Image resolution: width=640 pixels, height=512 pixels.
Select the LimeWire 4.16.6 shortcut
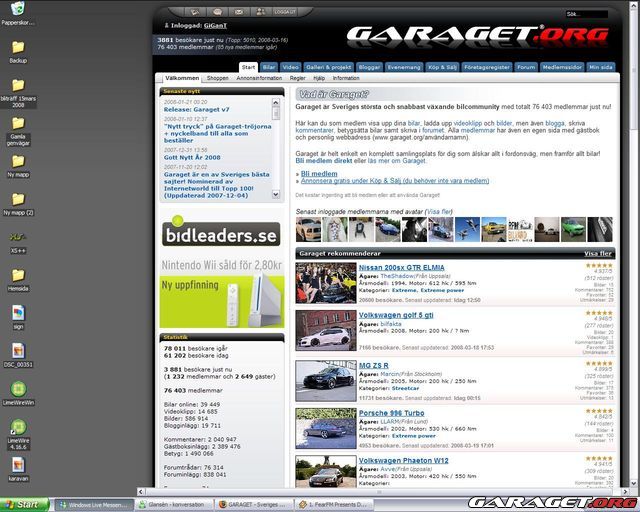(x=18, y=434)
